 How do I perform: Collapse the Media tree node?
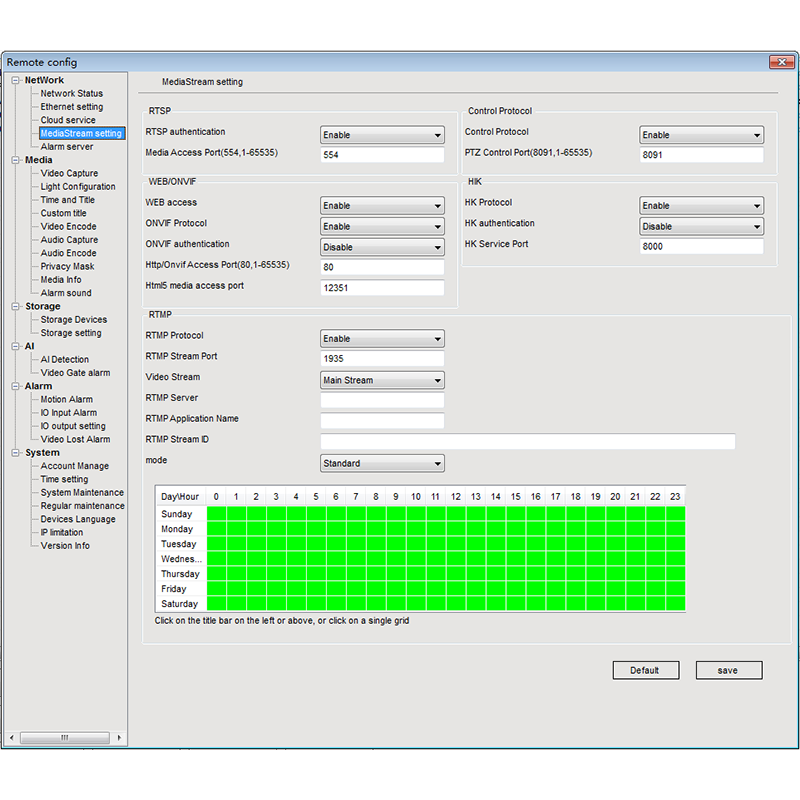click(16, 160)
